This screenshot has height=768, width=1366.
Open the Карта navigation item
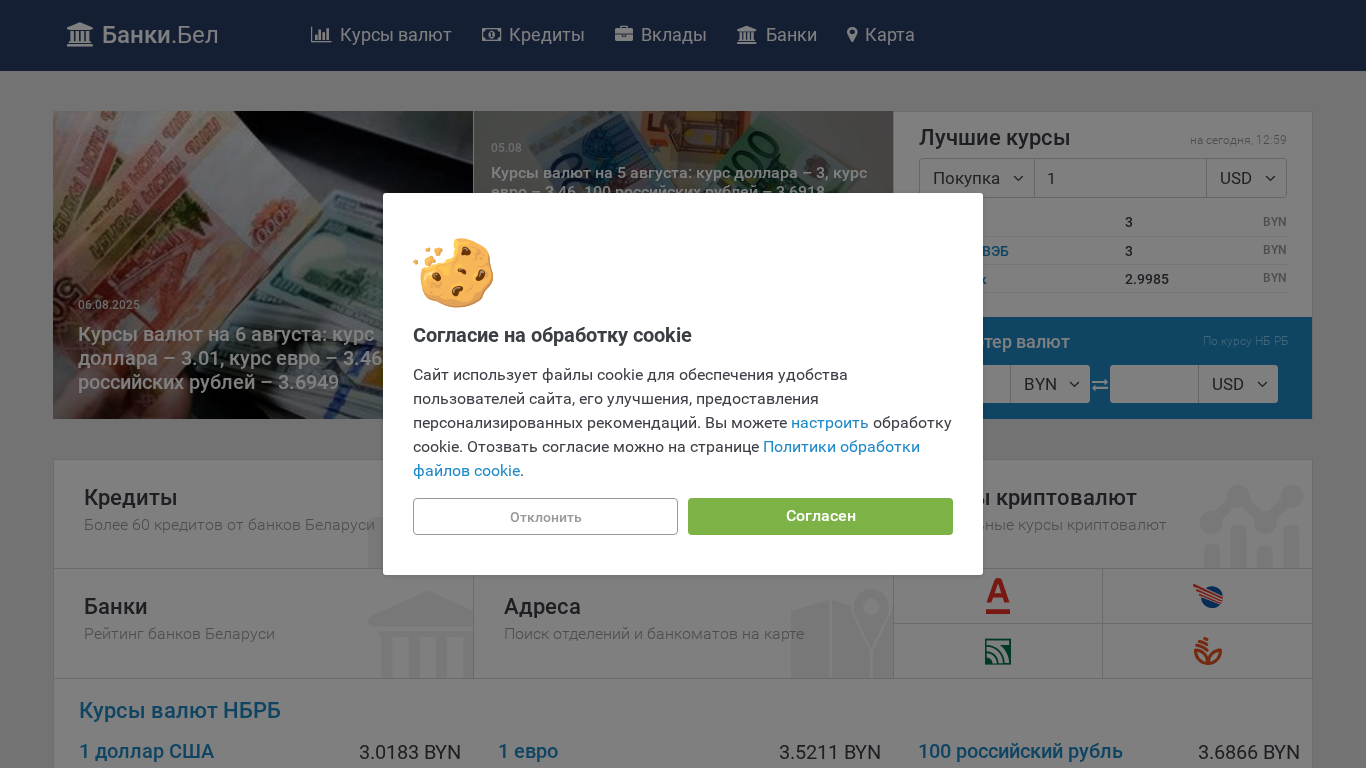(x=880, y=35)
